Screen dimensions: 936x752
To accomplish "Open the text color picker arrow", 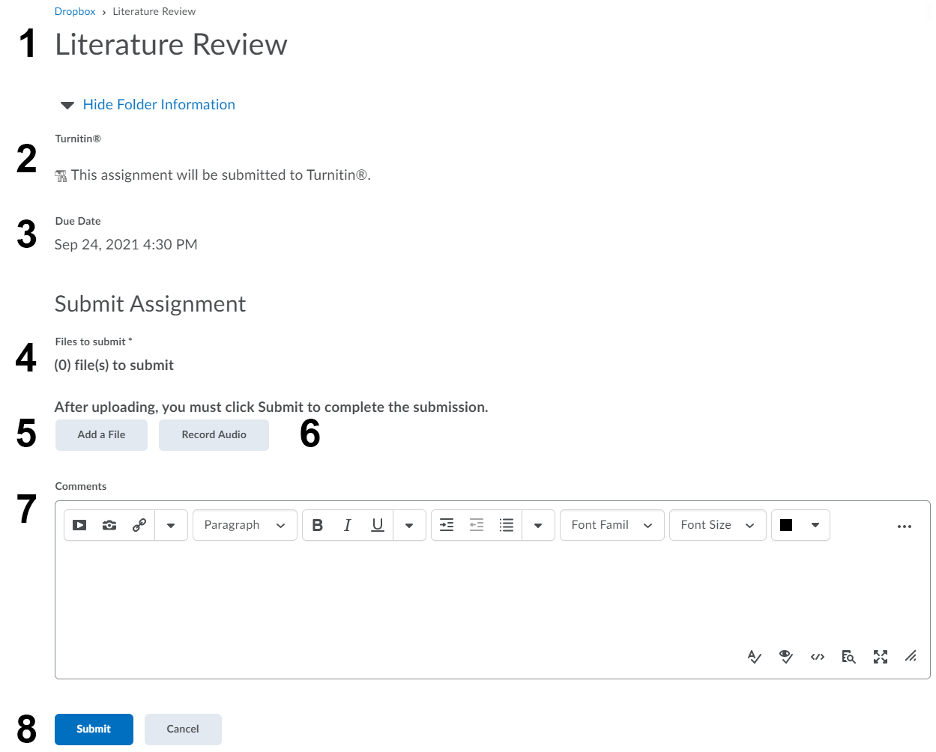I will (815, 525).
